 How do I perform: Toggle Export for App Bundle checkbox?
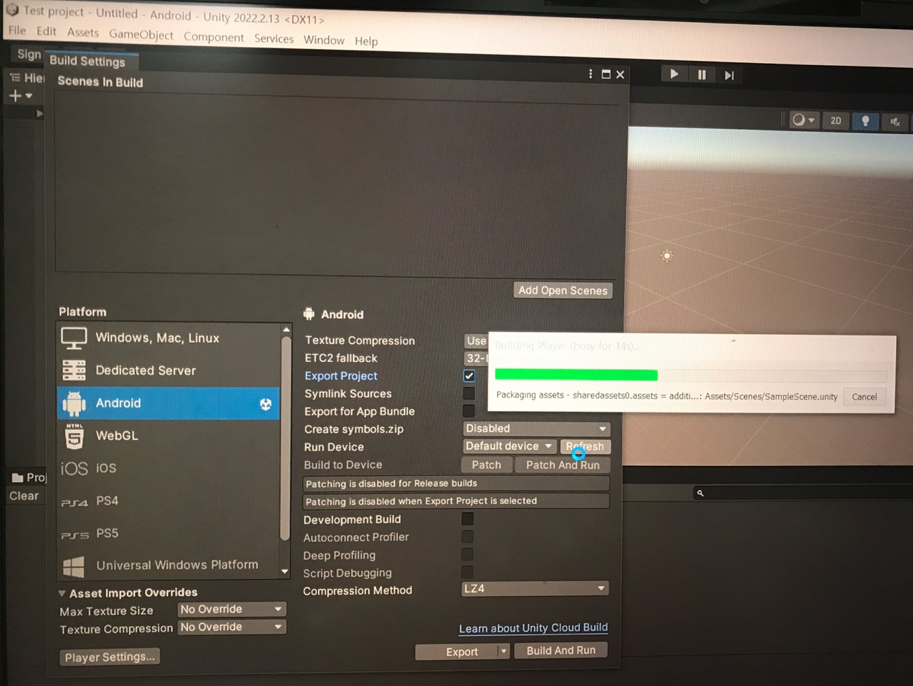[469, 411]
